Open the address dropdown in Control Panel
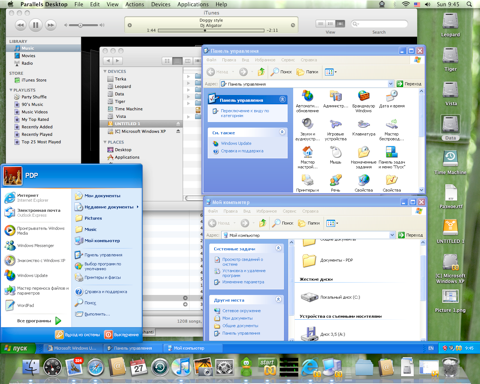Viewport: 480px width, 384px height. [x=391, y=84]
